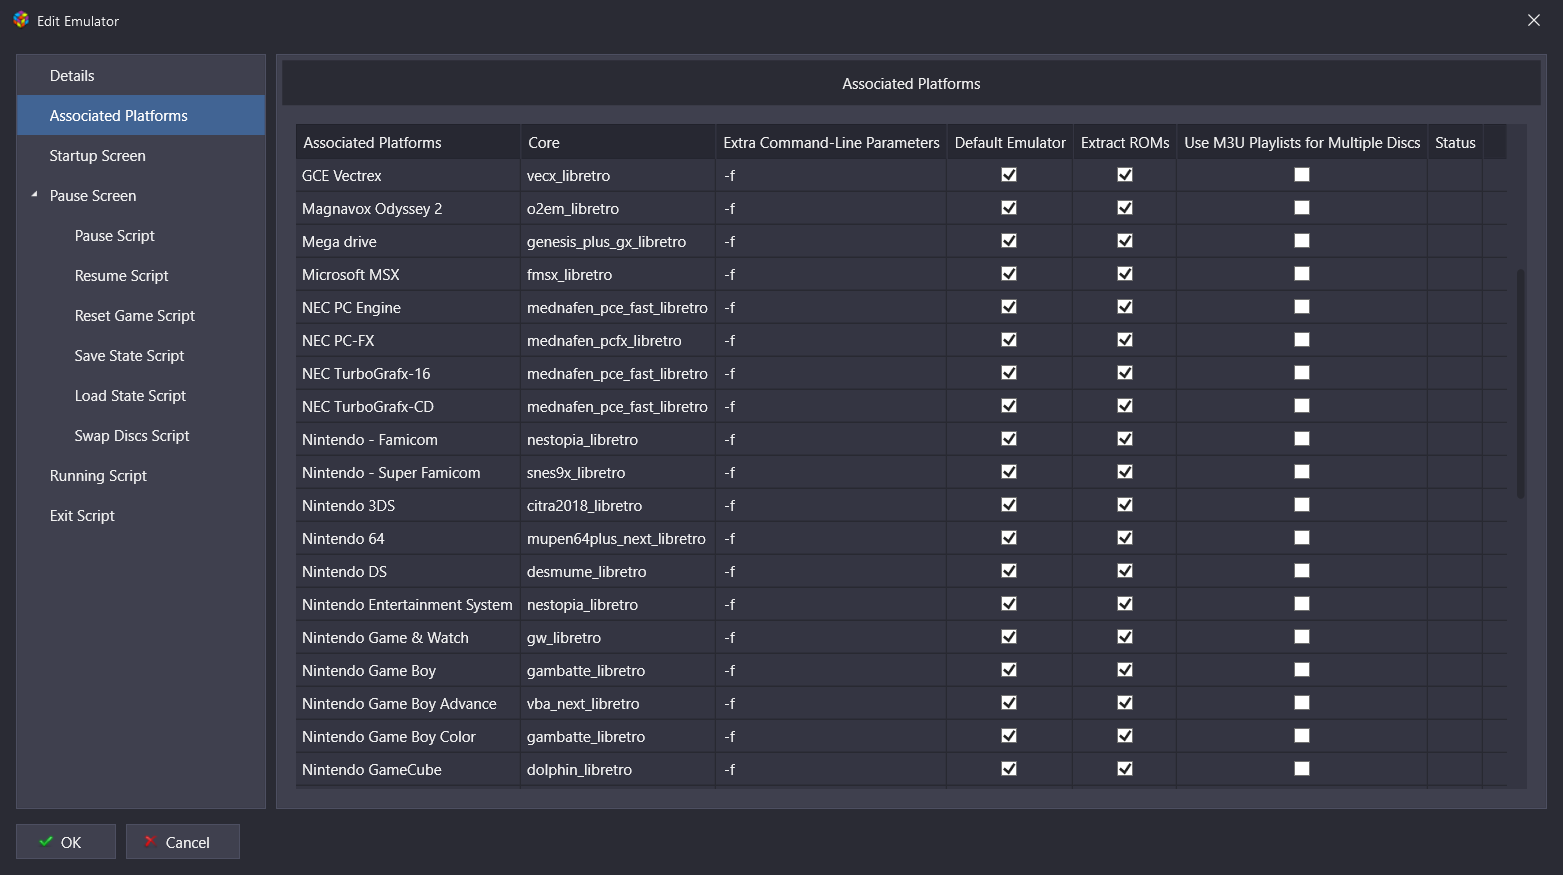Sort by the Core column header
The height and width of the screenshot is (875, 1563).
pos(618,143)
